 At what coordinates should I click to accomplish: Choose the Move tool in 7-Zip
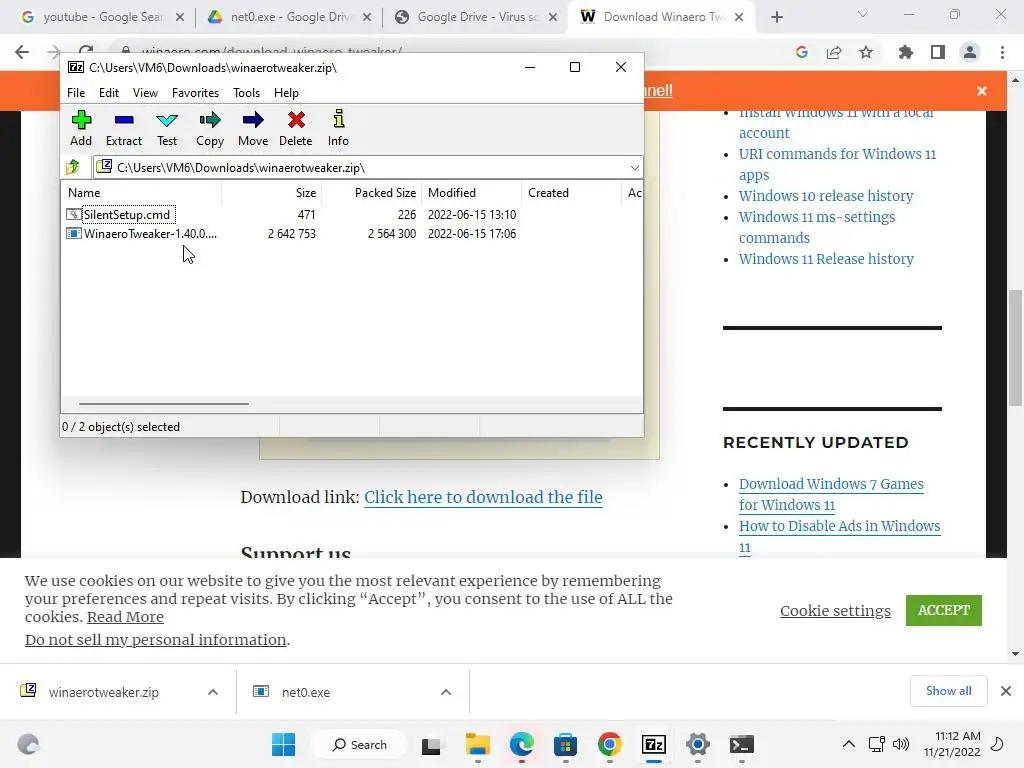pos(253,129)
